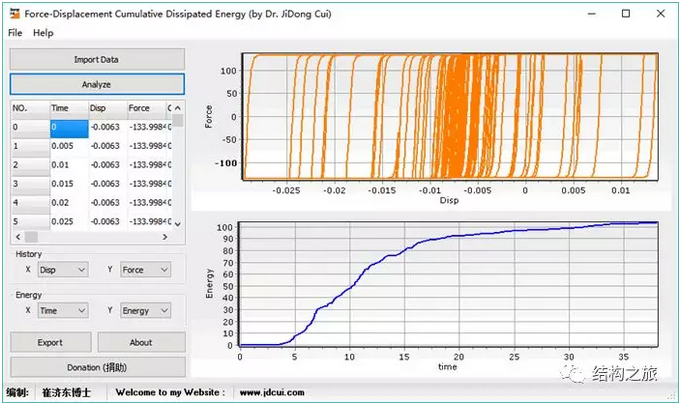Click table's vertical scrollbar up arrow
This screenshot has height=406, width=682.
178,107
